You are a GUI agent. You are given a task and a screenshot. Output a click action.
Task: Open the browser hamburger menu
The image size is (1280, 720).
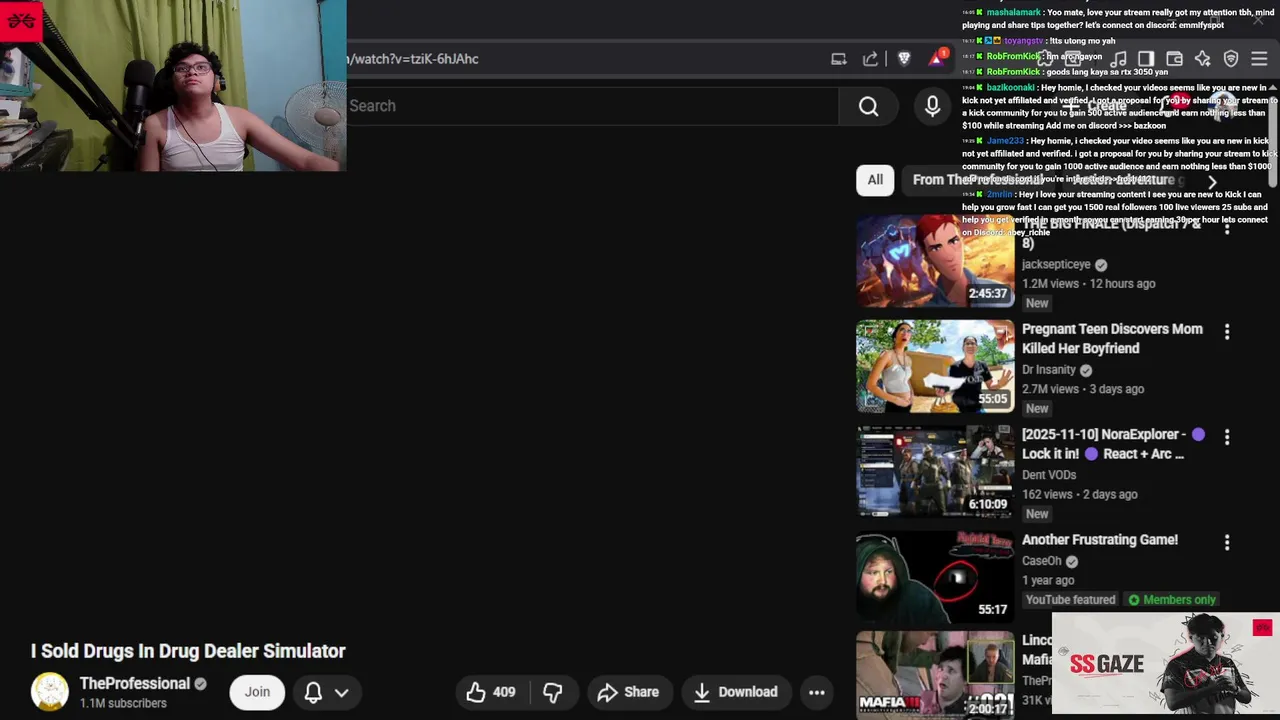1259,59
